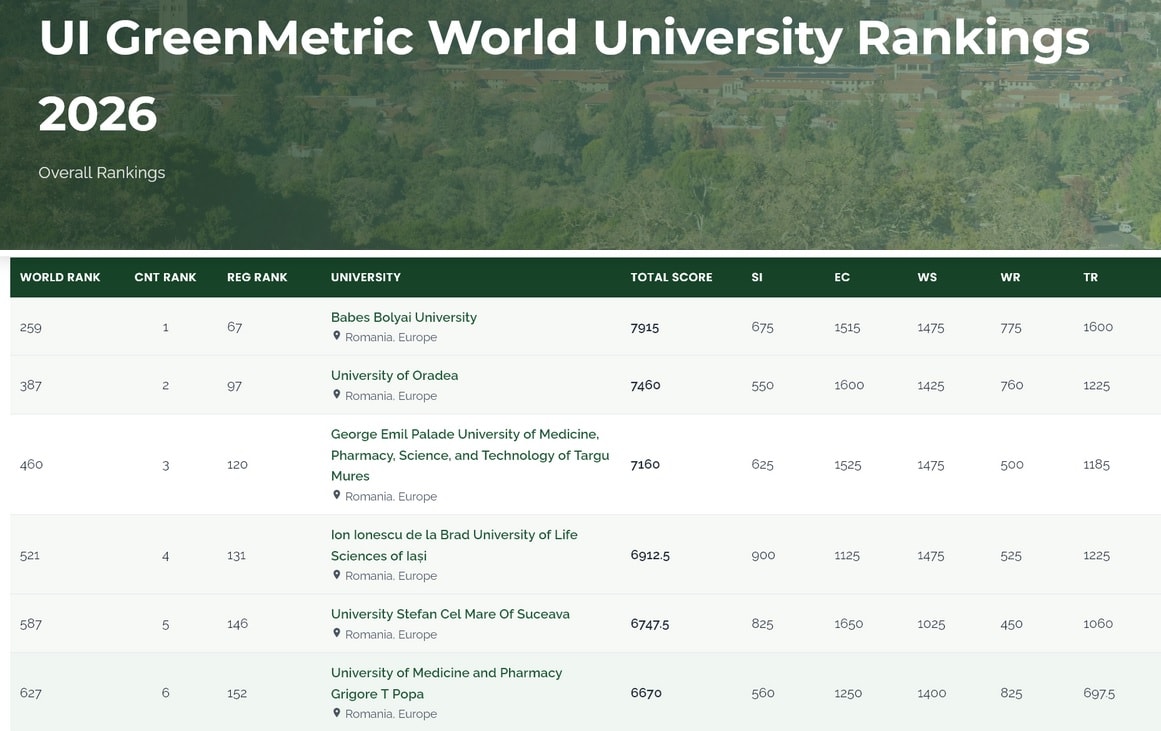Click world rank value 460
The width and height of the screenshot is (1161, 731).
pos(31,464)
